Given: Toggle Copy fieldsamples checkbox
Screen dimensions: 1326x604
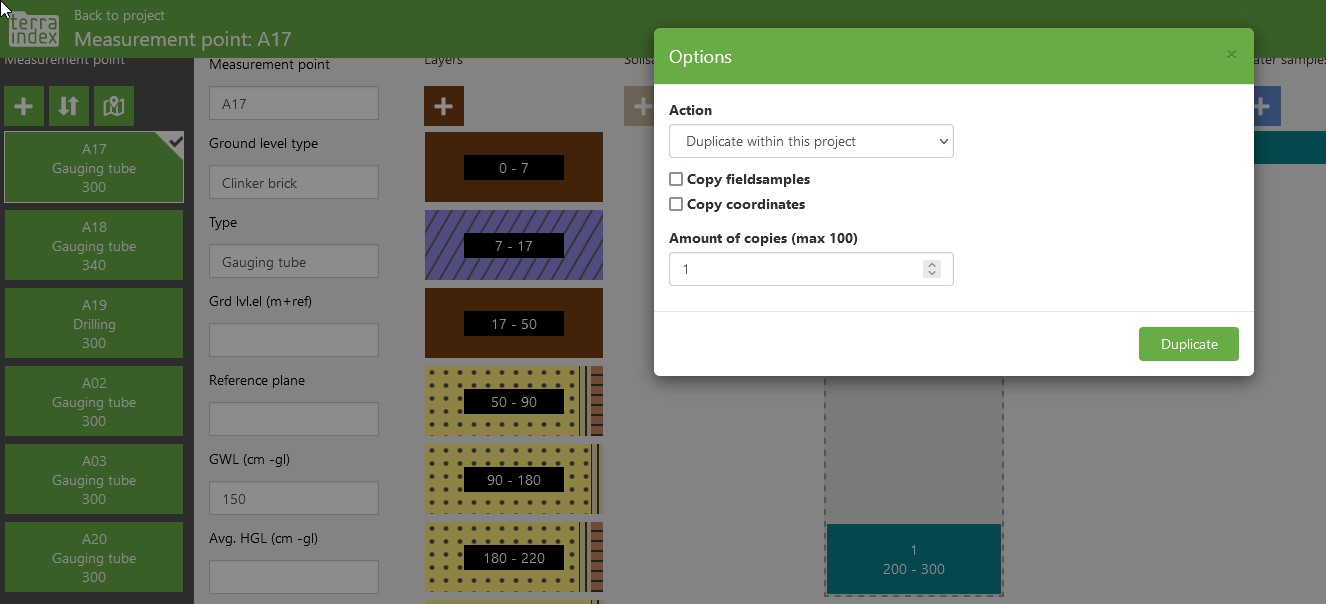Looking at the screenshot, I should [676, 179].
